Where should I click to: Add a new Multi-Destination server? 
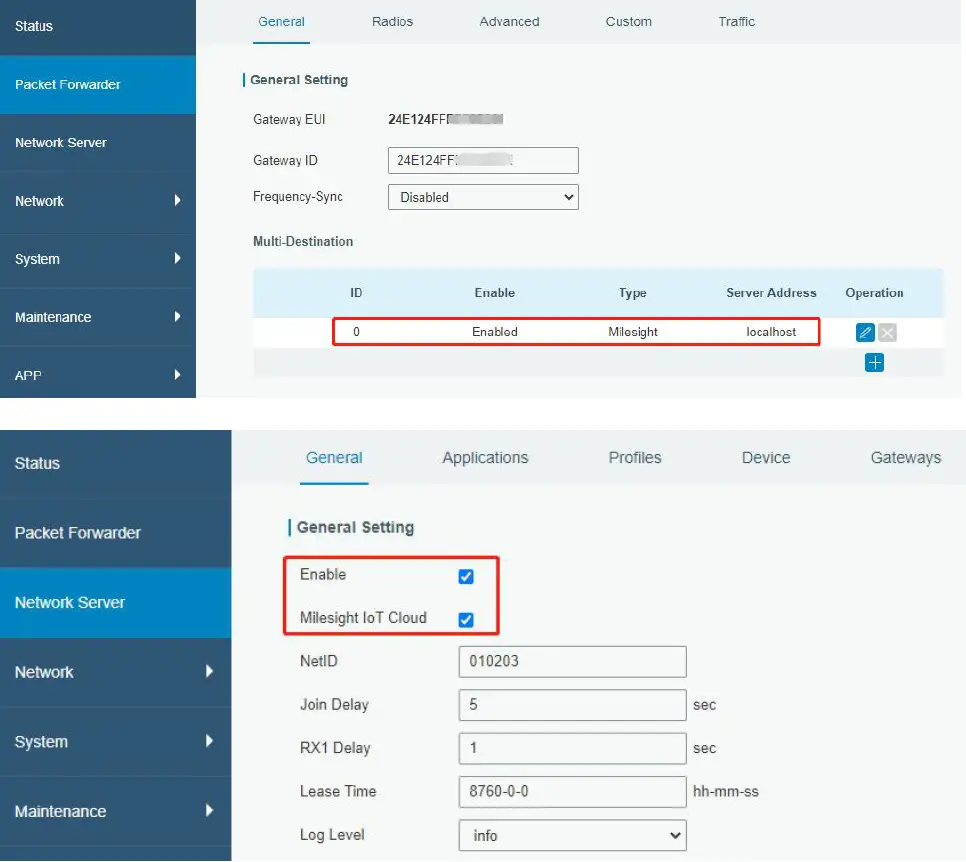click(874, 362)
